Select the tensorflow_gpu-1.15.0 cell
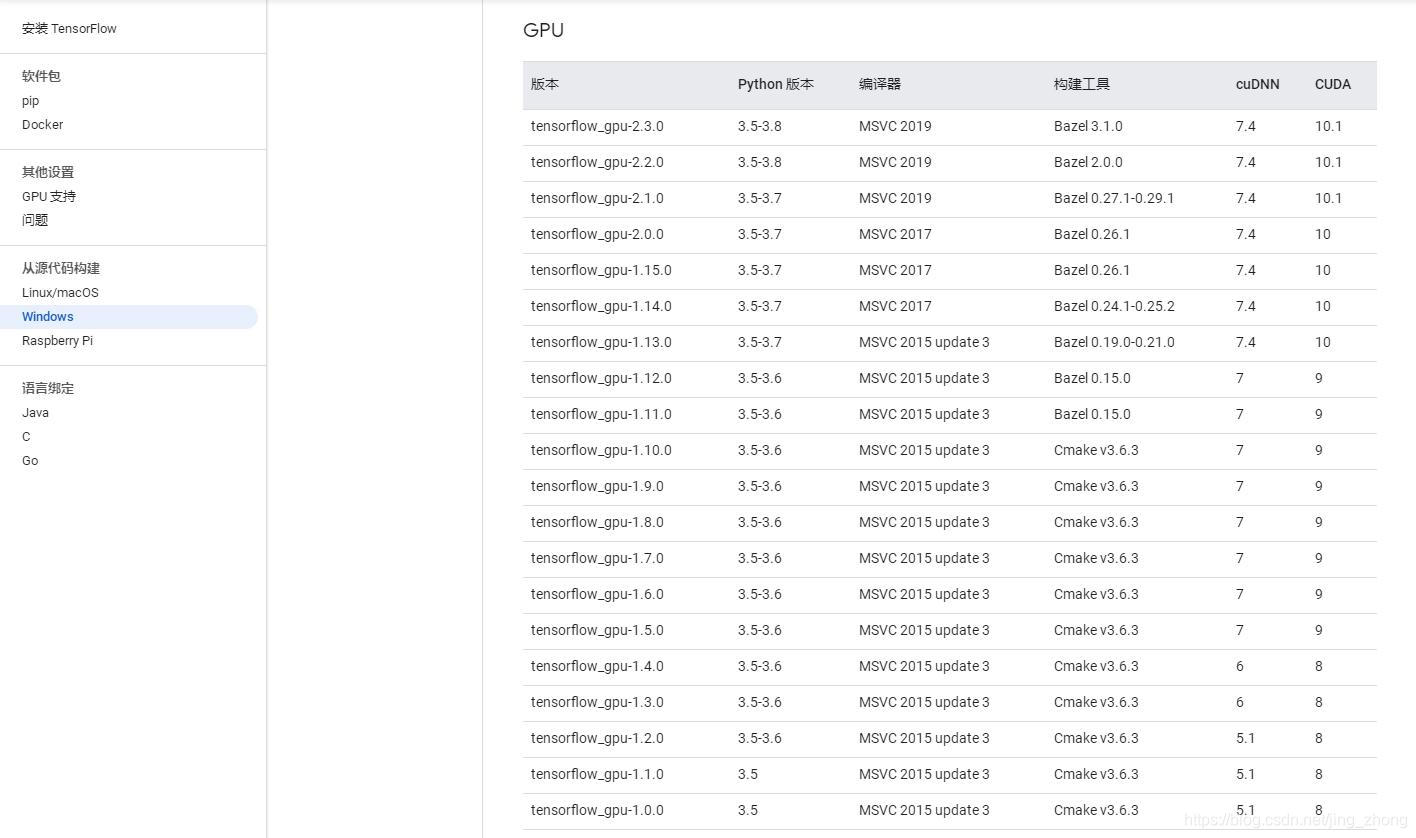The image size is (1416, 838). coord(601,271)
